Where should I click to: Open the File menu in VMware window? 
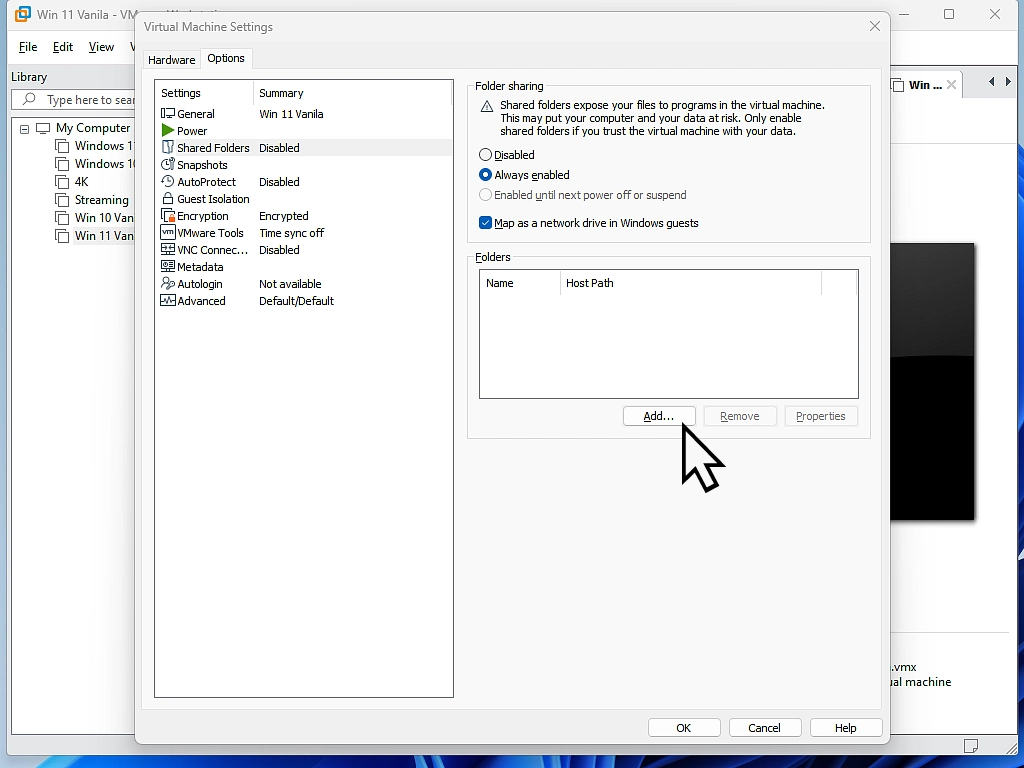pyautogui.click(x=28, y=47)
